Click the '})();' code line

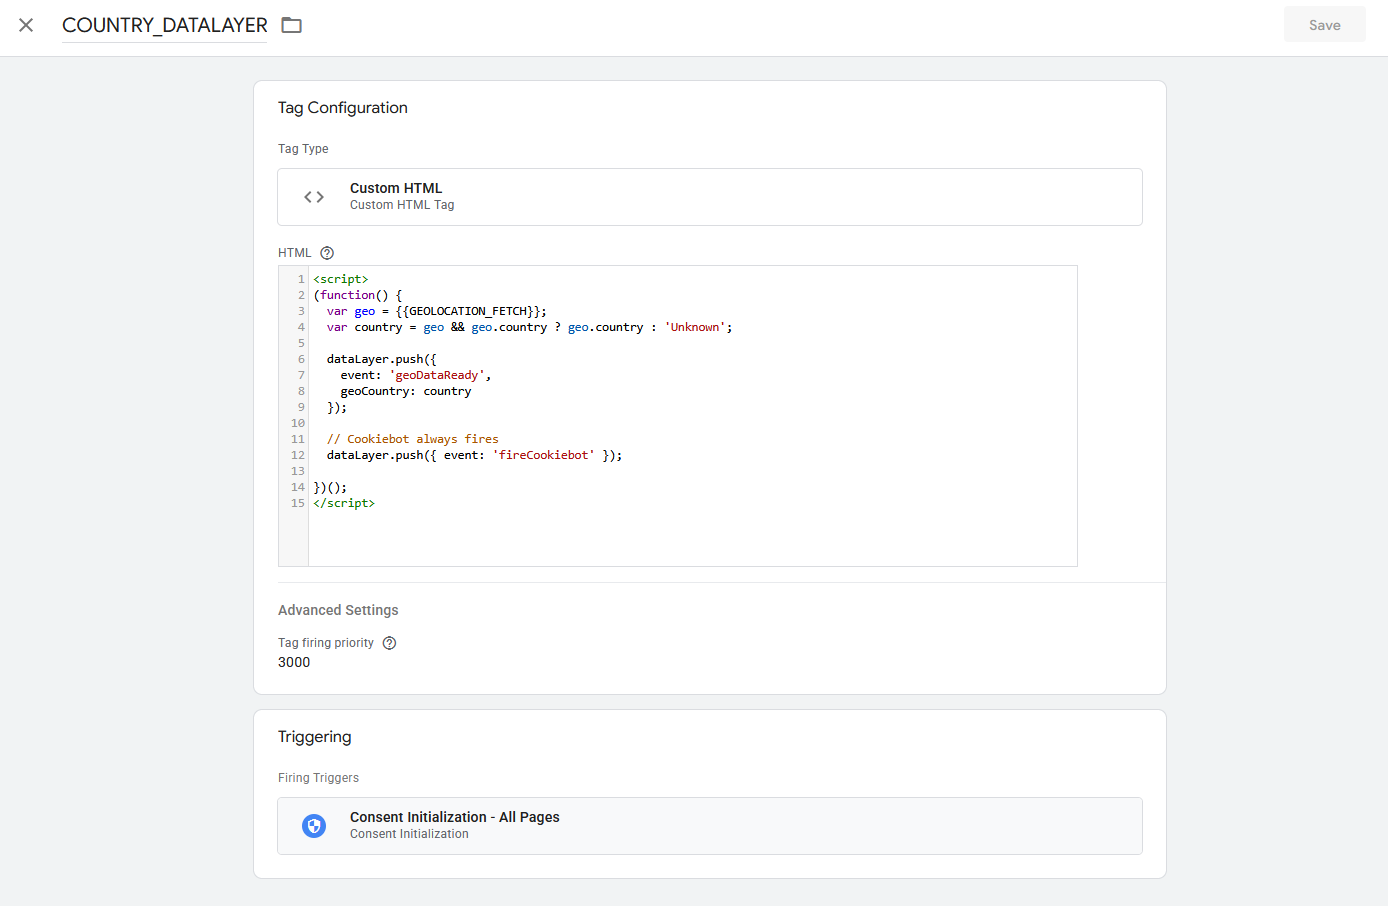(x=330, y=487)
